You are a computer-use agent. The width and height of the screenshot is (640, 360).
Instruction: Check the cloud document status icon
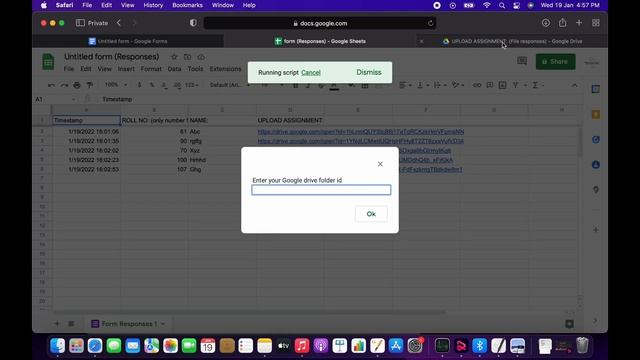[x=201, y=57]
